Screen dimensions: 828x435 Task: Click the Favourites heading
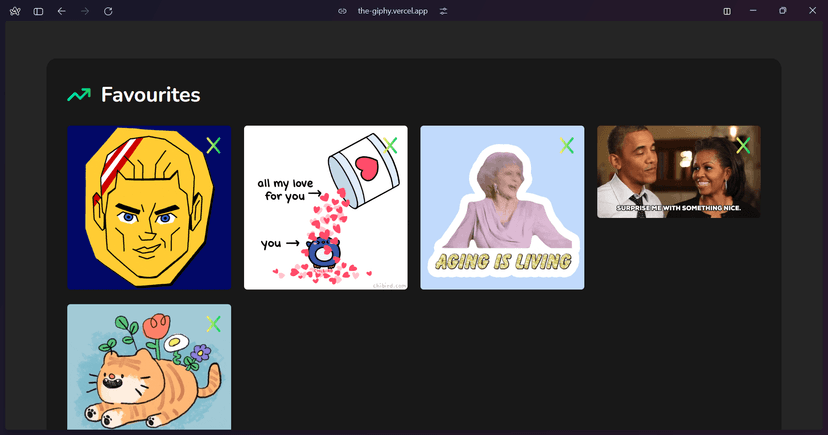point(150,95)
